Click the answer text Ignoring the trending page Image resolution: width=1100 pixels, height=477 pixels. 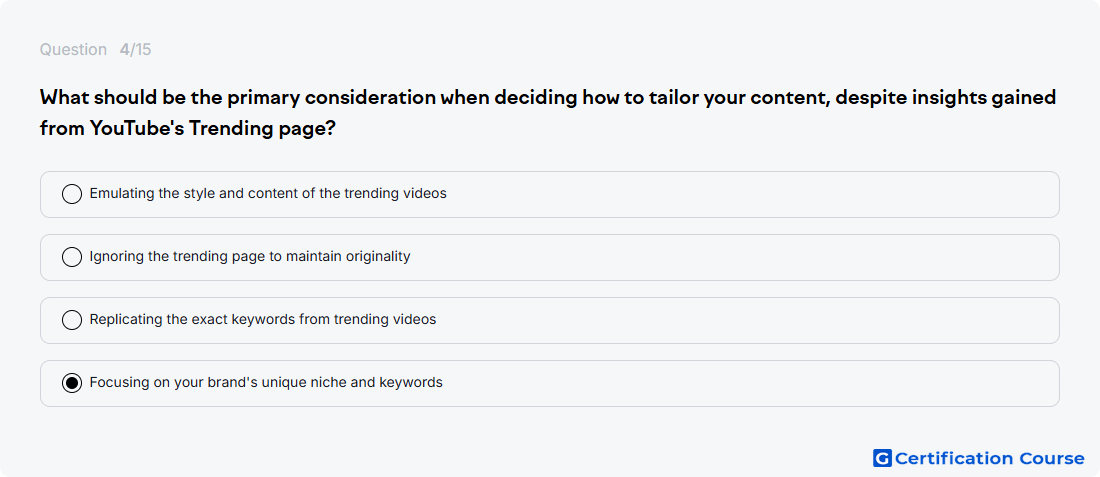click(x=250, y=257)
